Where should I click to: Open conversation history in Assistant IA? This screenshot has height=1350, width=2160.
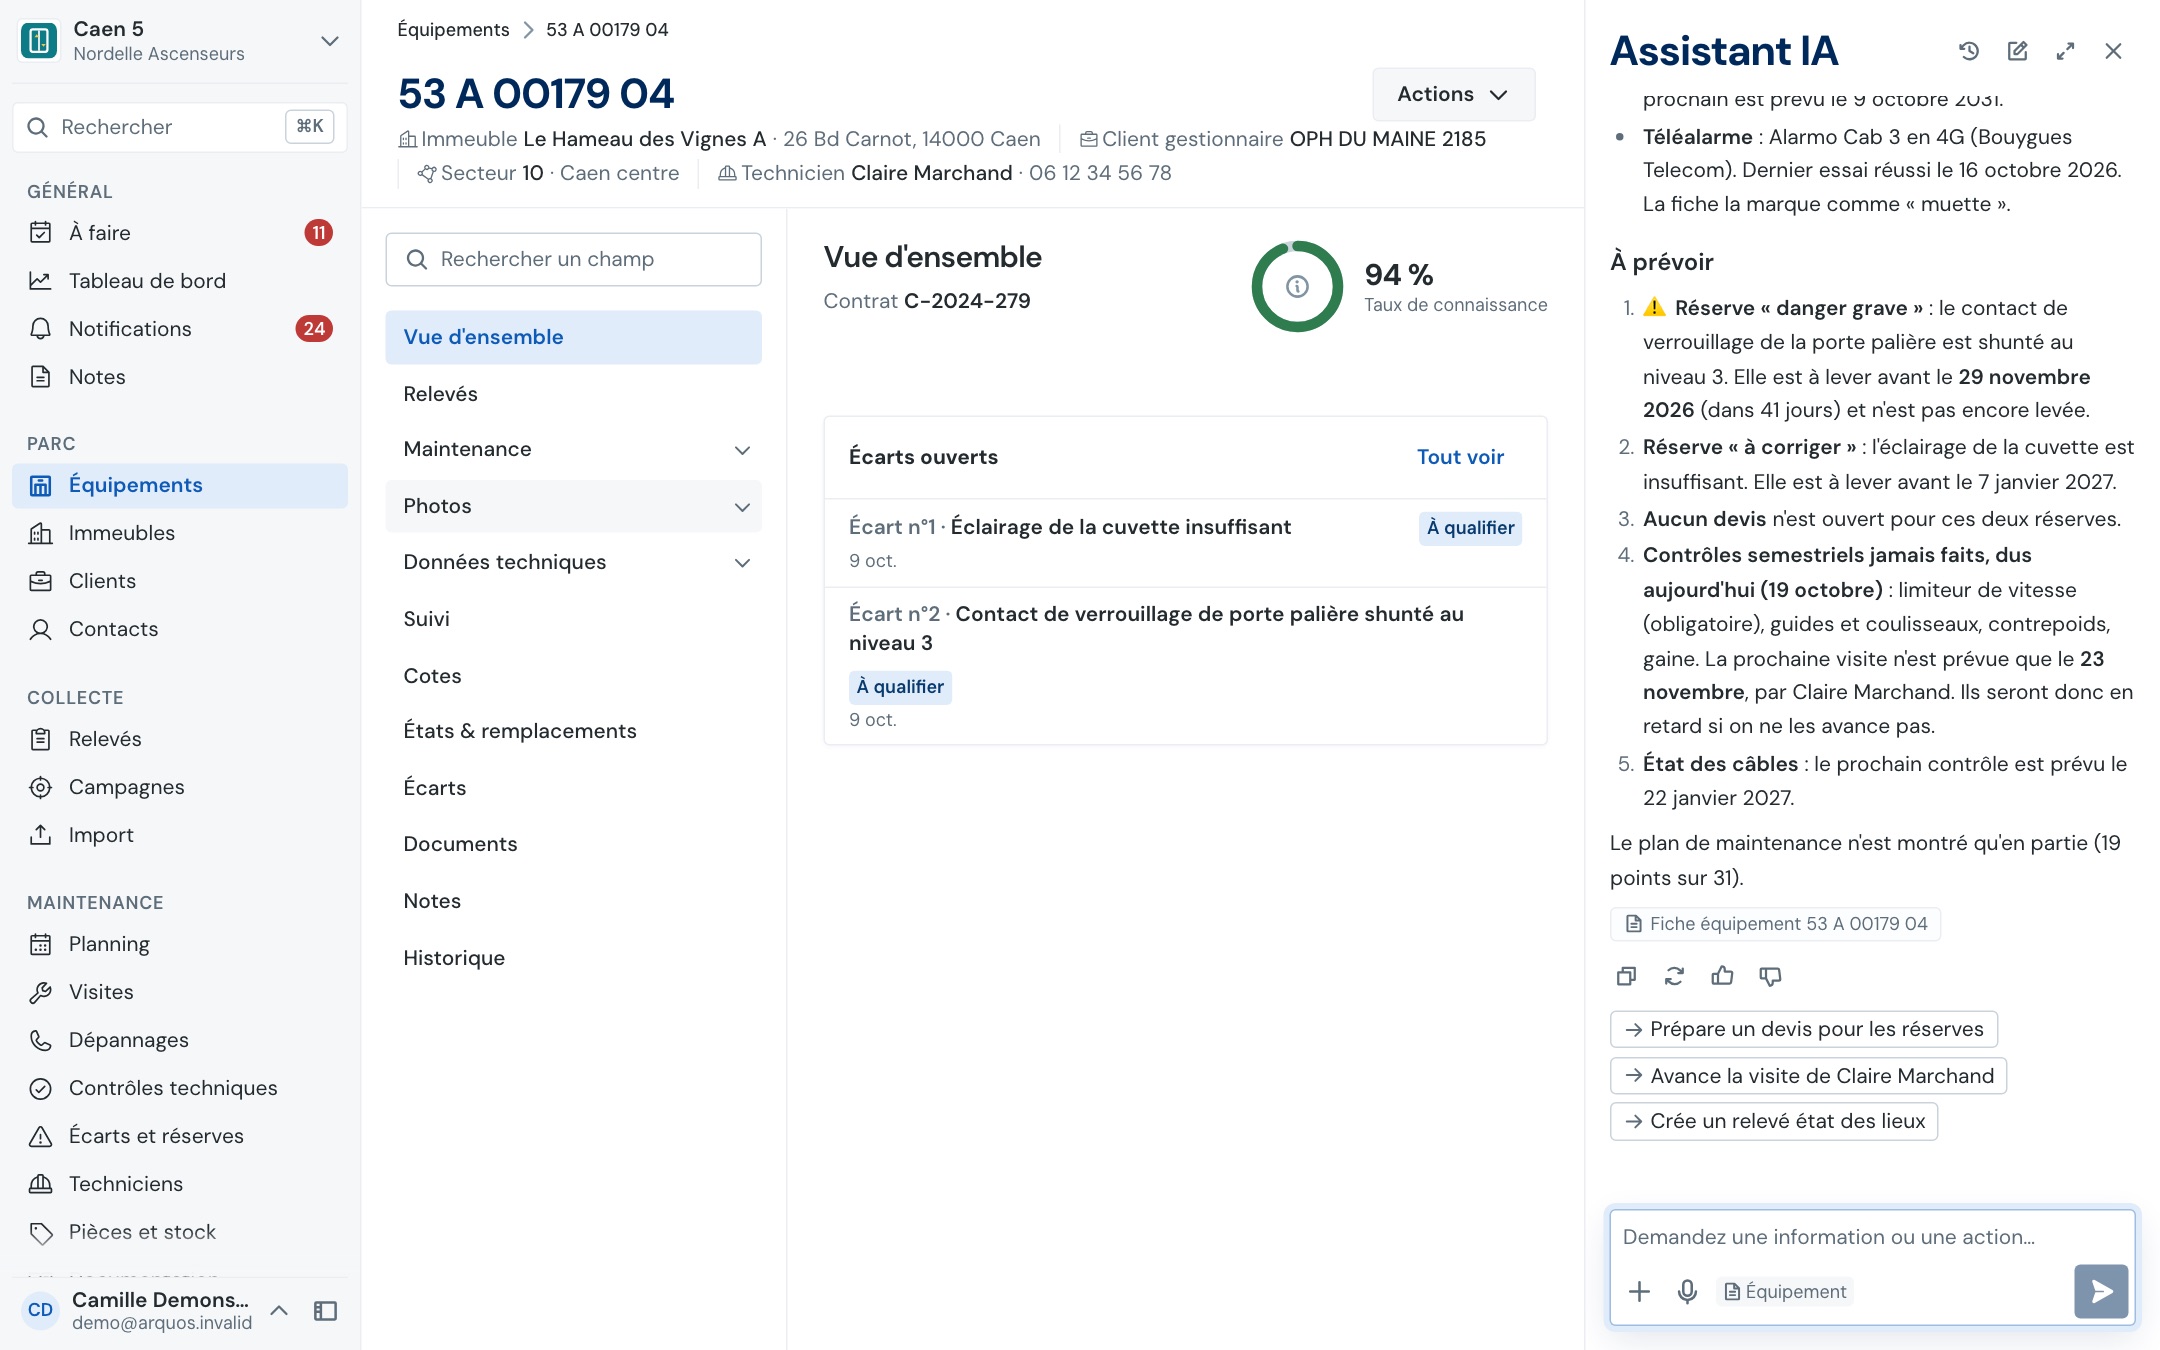pyautogui.click(x=1969, y=51)
